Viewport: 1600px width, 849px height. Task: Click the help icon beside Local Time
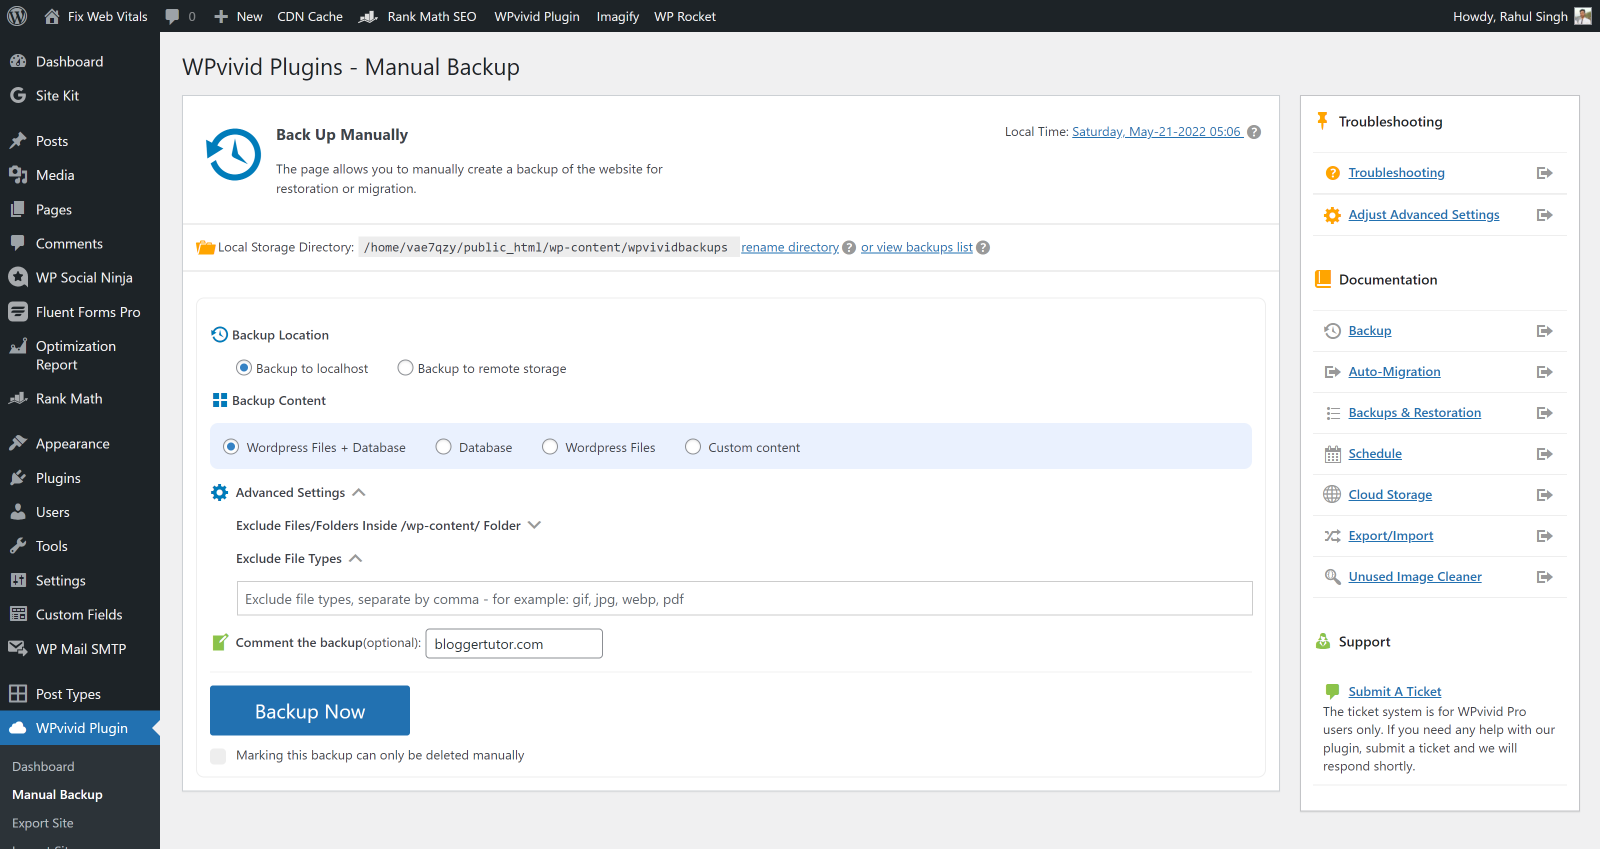click(1254, 132)
